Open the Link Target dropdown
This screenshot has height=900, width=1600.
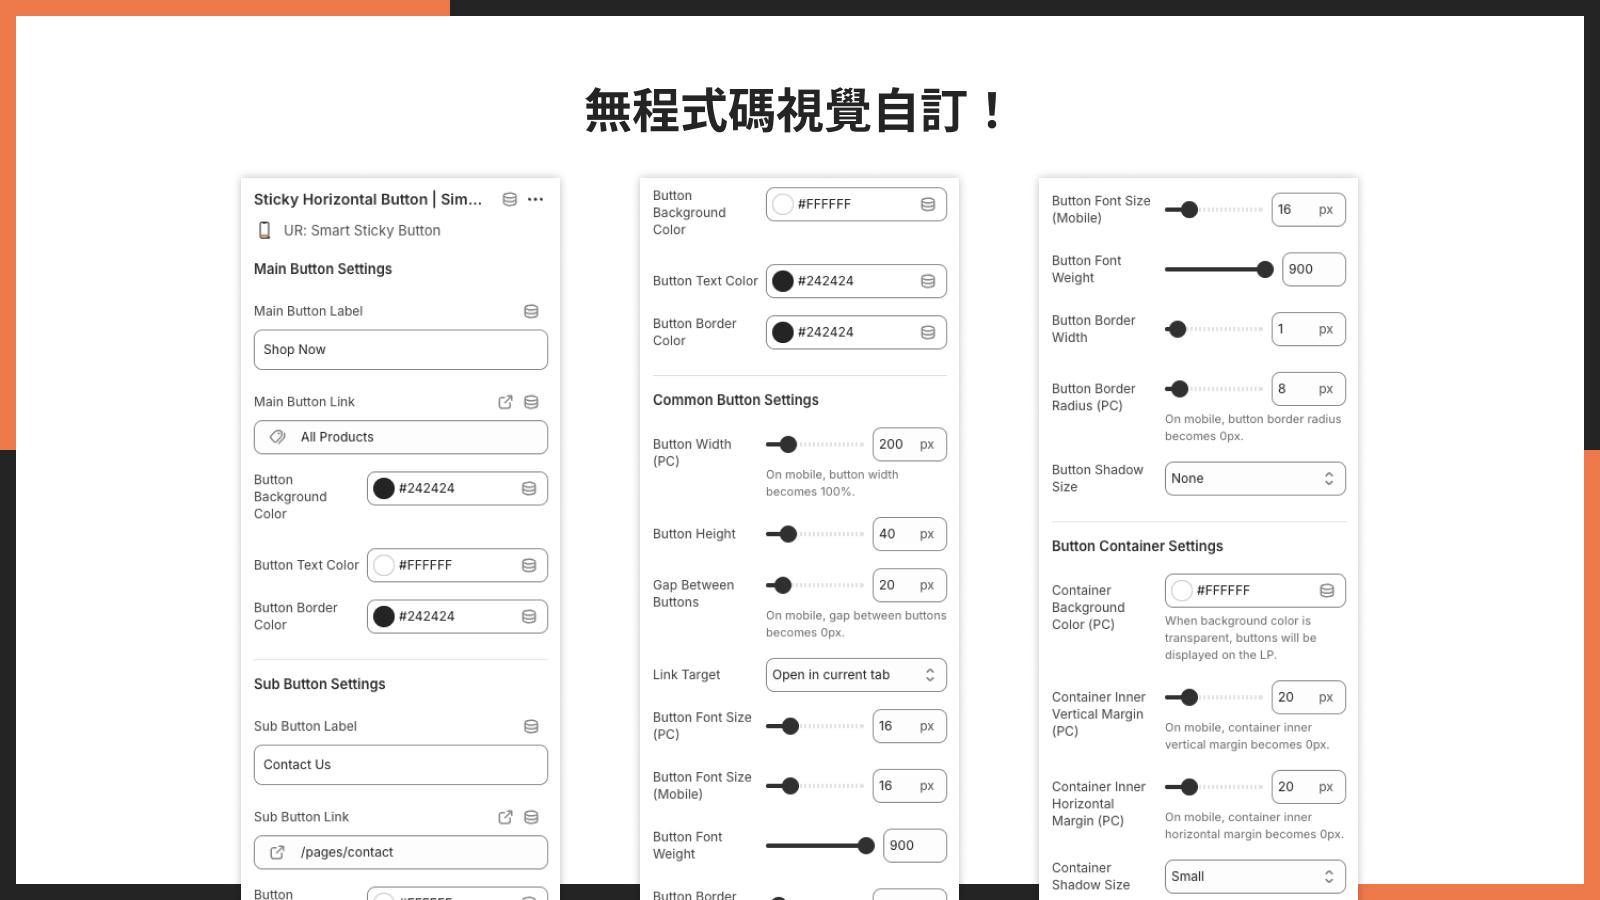pyautogui.click(x=856, y=675)
